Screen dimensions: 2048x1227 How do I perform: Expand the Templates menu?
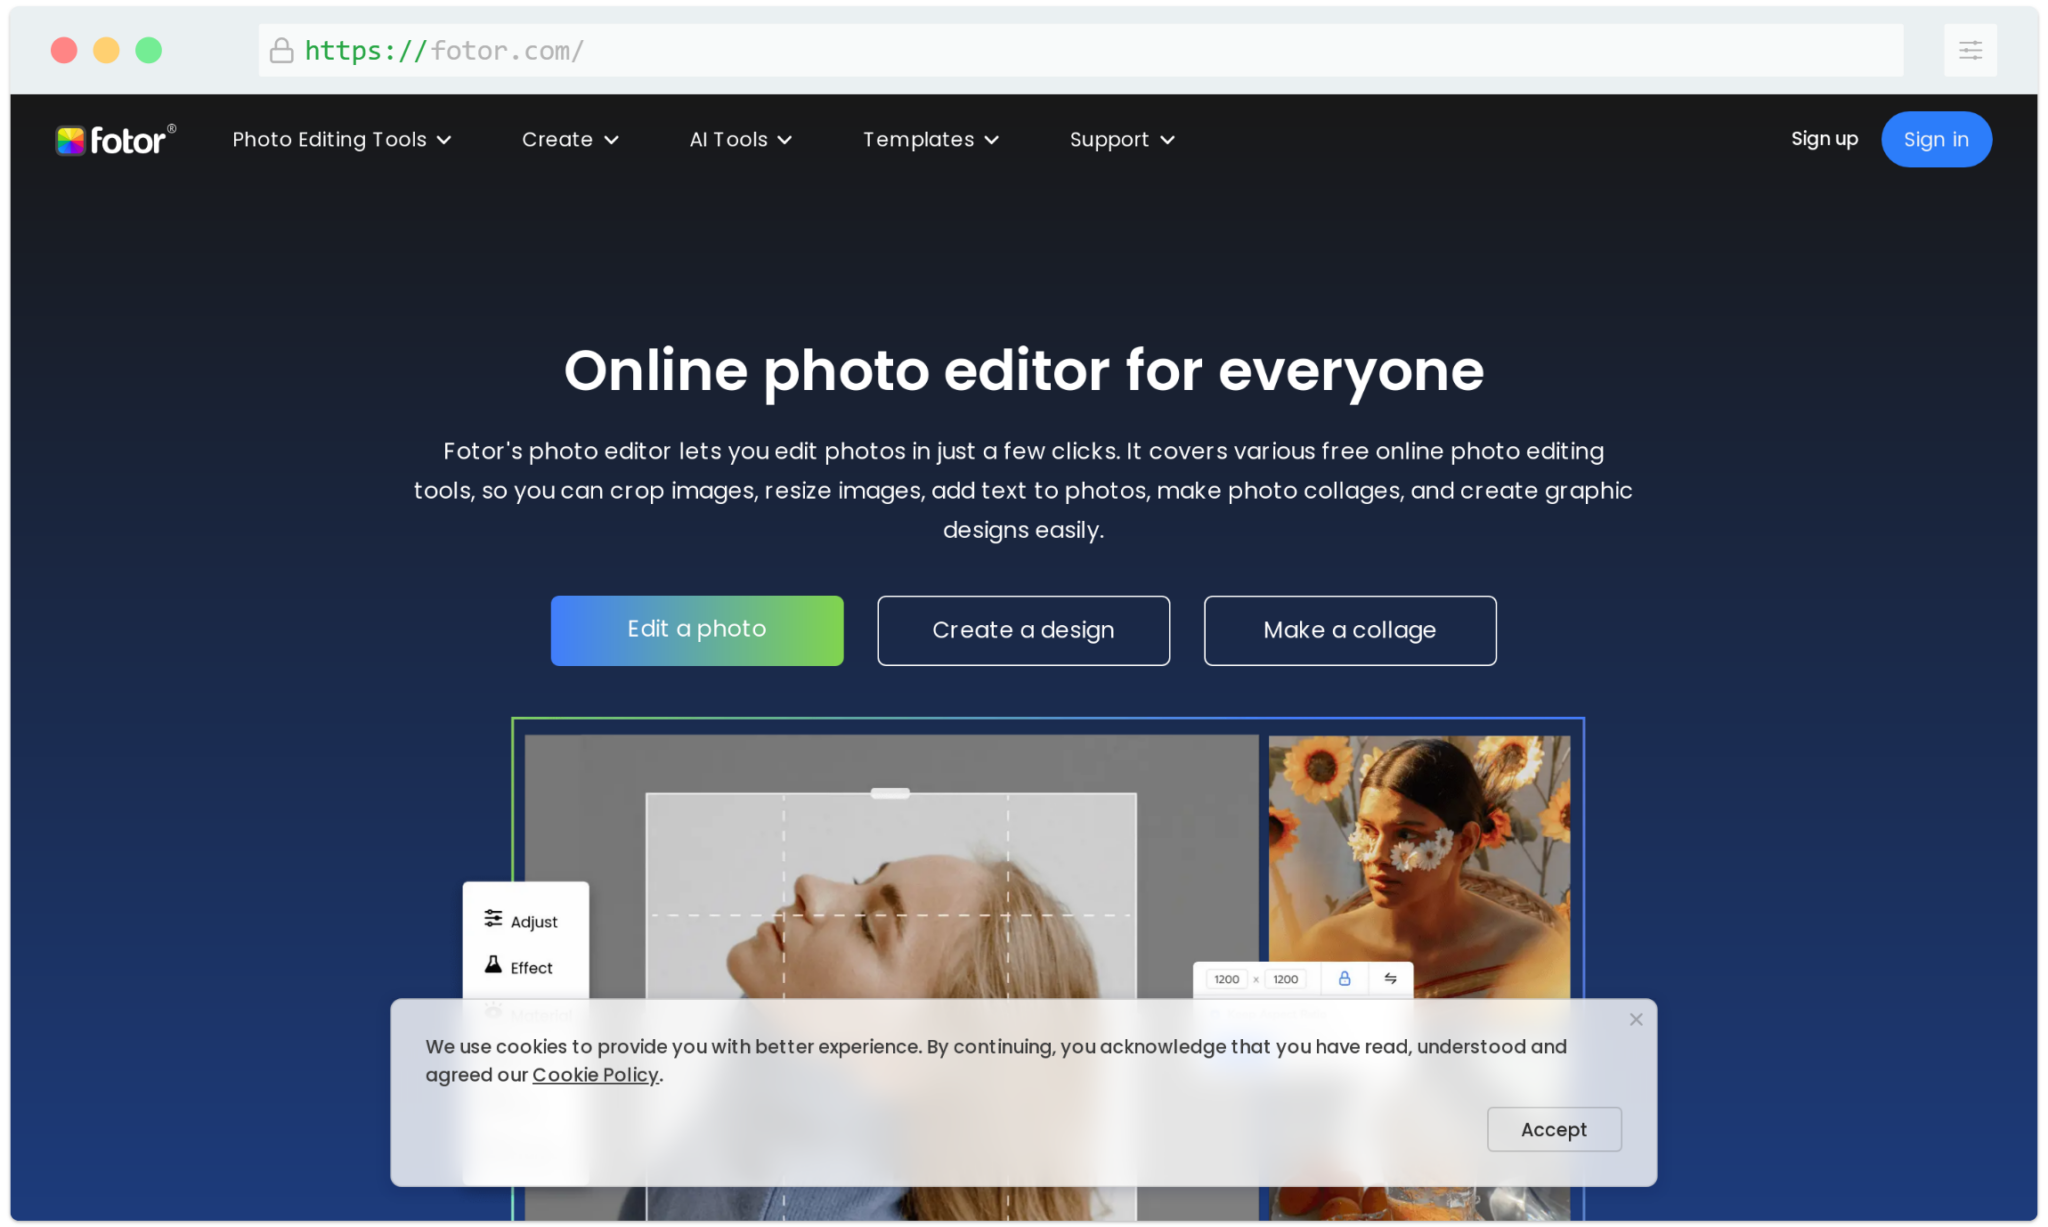click(931, 140)
